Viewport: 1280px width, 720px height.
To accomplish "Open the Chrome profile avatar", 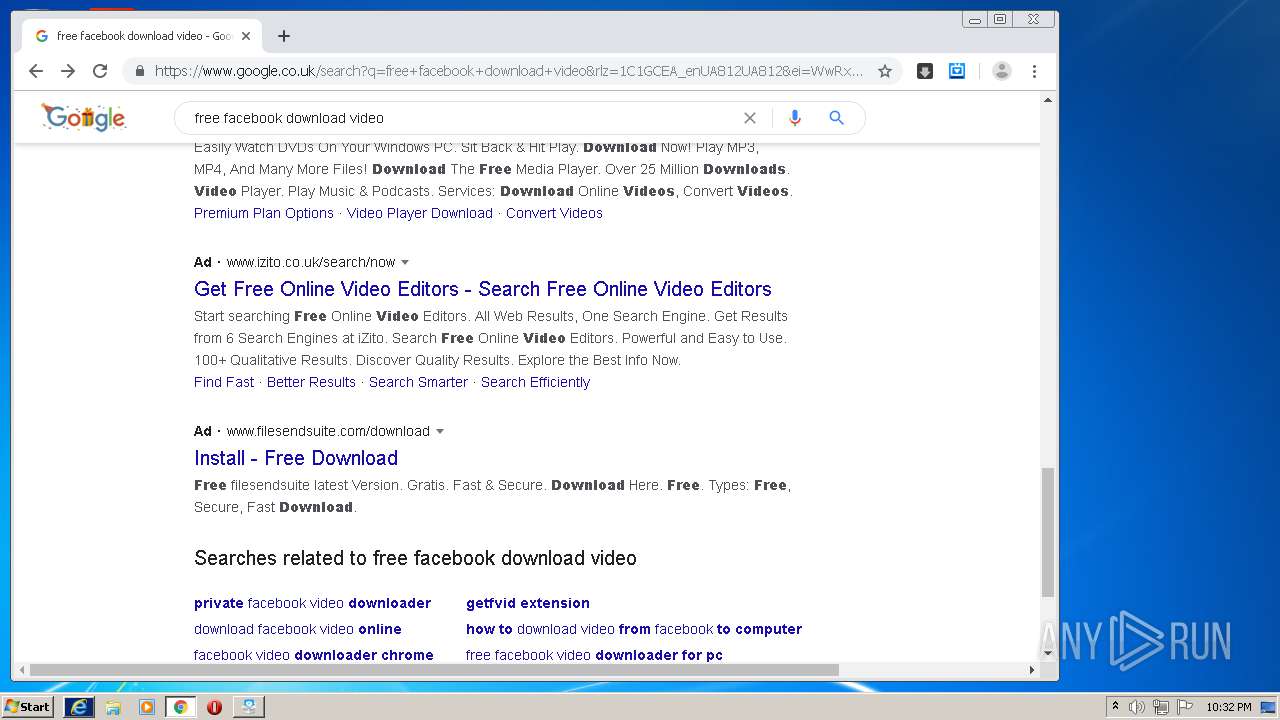I will [x=1002, y=71].
